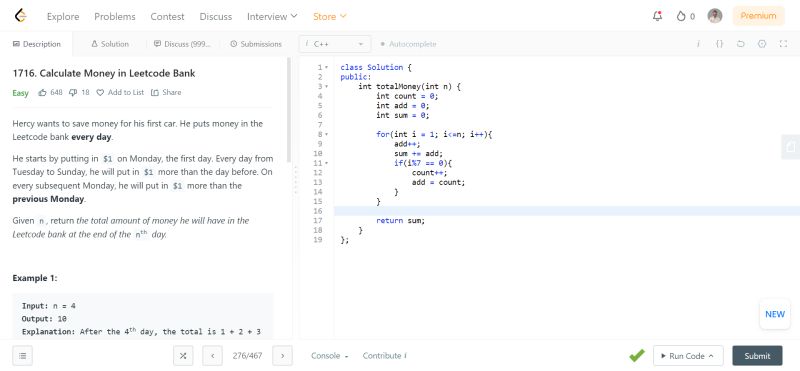Click the 'Output: 10' text
800x371 pixels.
click(44, 319)
